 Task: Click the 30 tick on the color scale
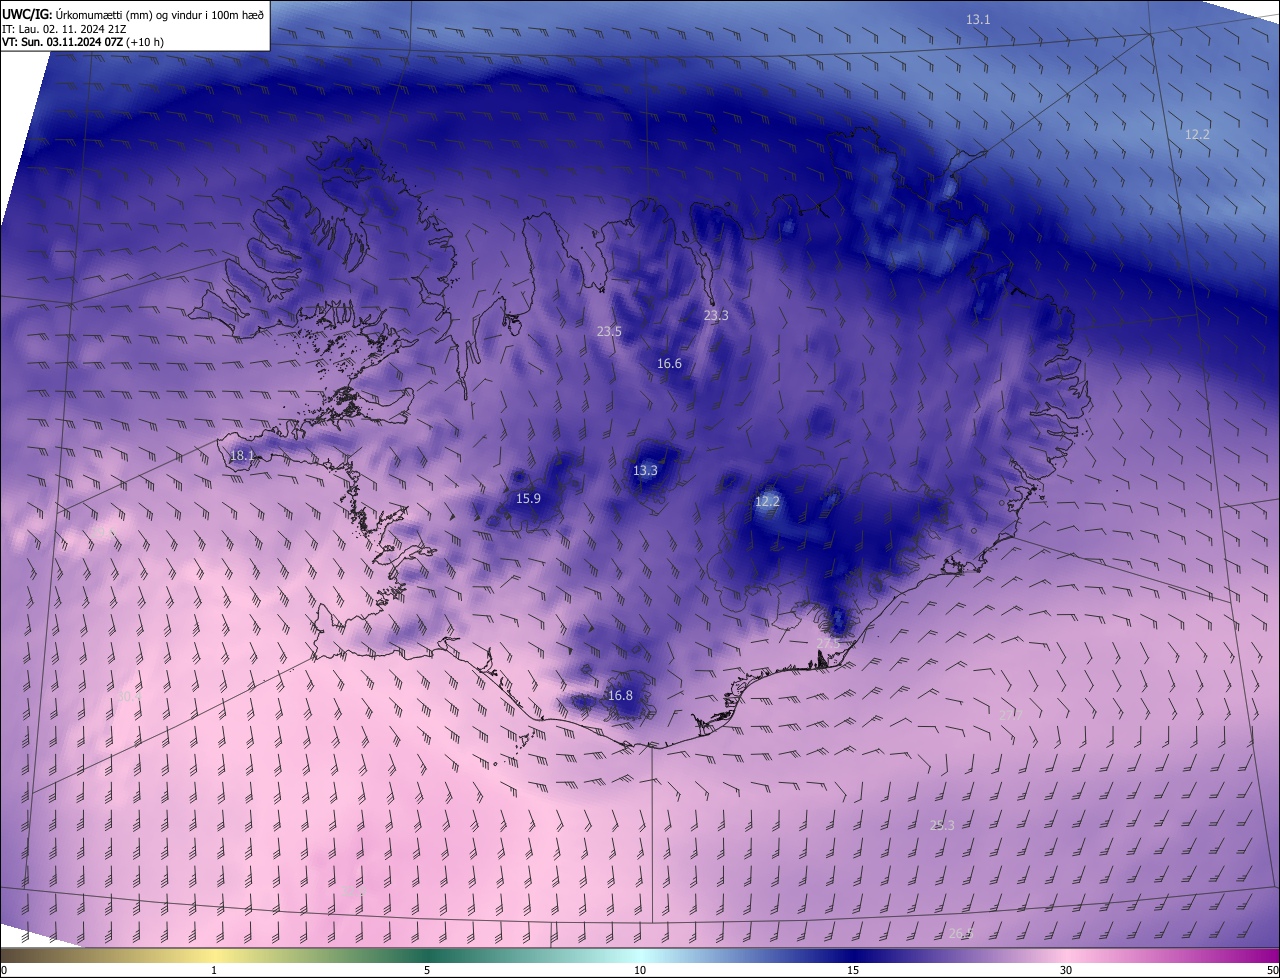1066,970
